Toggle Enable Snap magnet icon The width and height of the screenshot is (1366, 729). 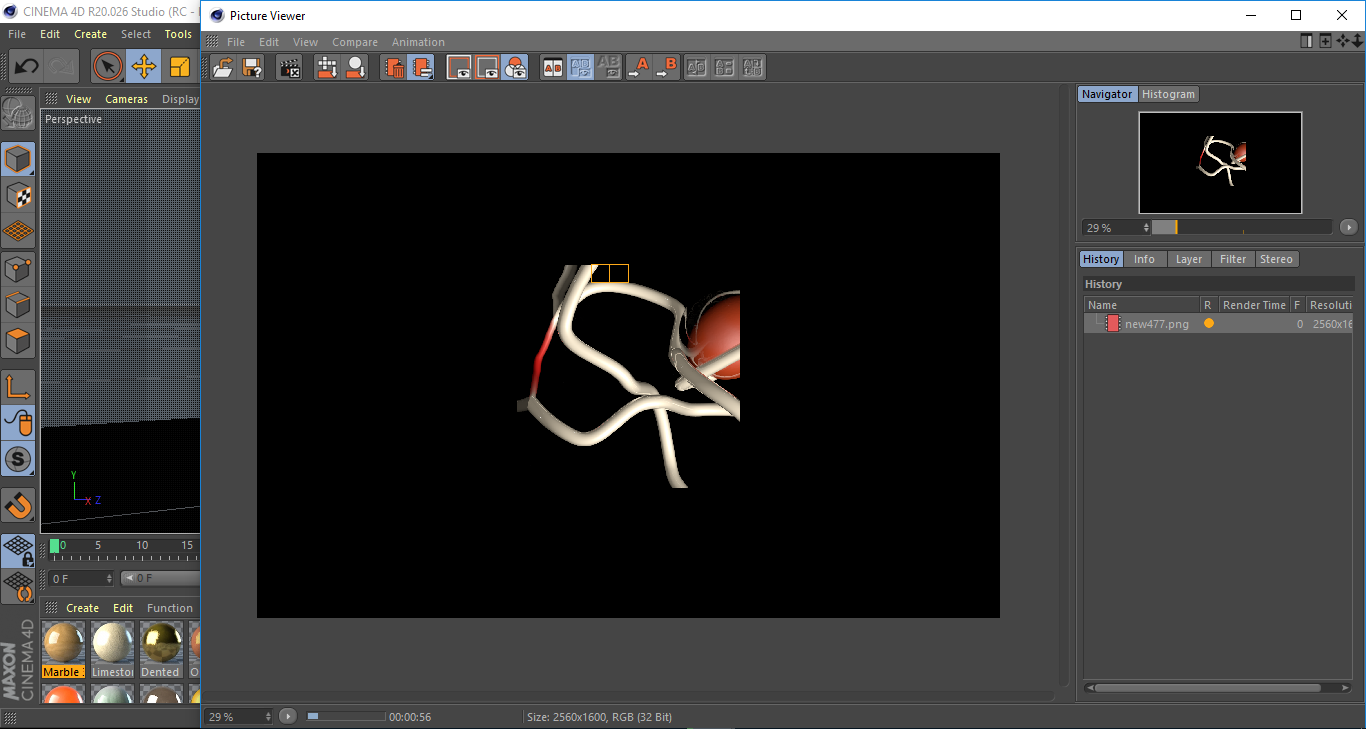18,506
